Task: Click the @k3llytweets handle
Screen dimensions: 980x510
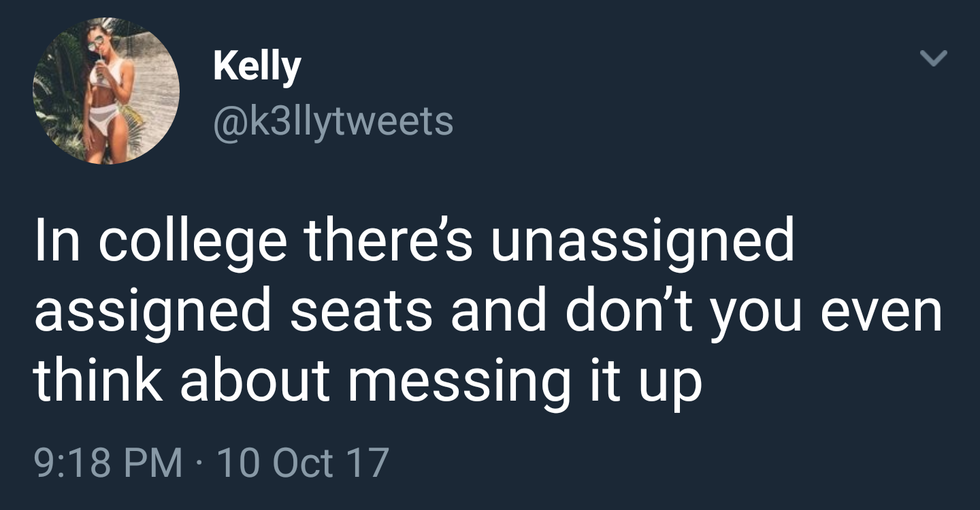Action: (333, 121)
